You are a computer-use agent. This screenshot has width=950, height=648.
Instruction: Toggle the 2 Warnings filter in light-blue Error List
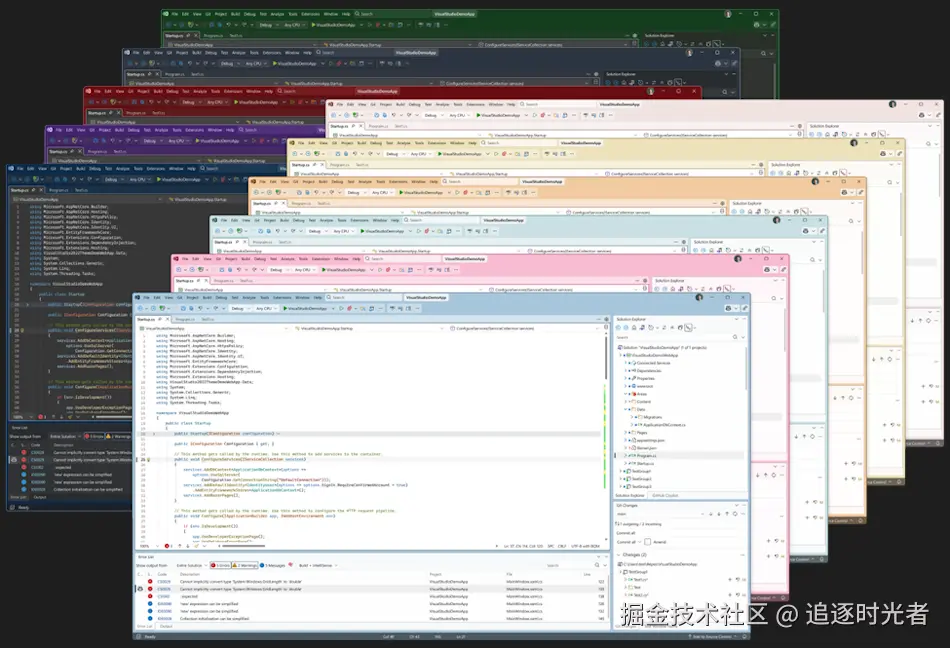click(245, 566)
